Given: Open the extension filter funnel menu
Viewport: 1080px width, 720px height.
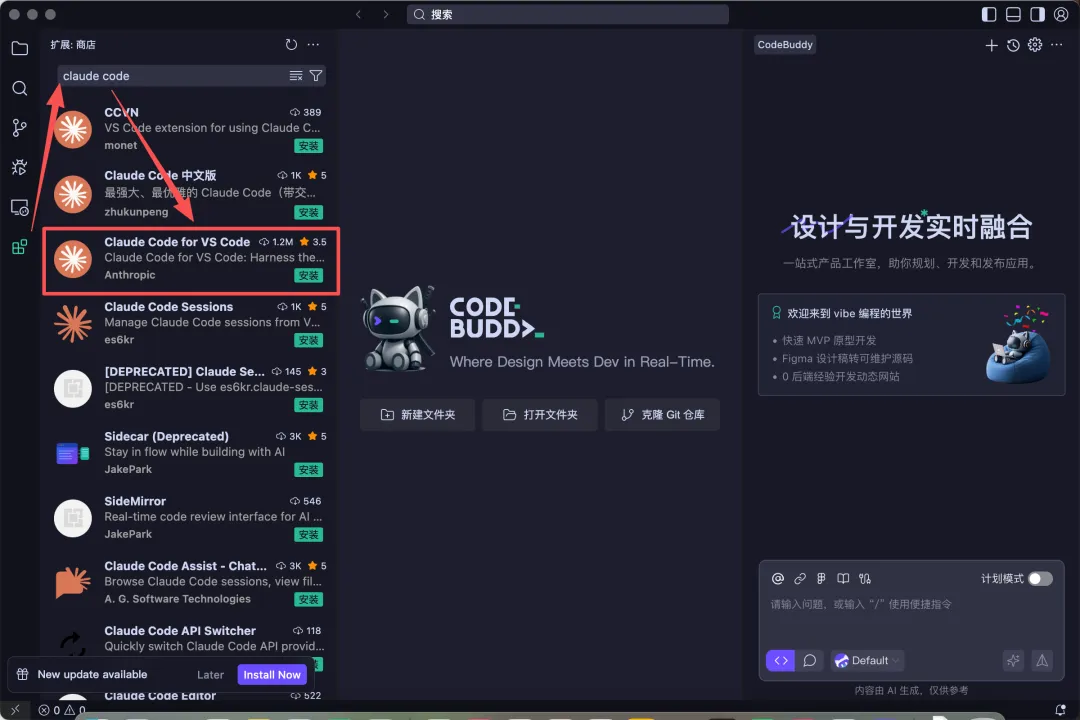Looking at the screenshot, I should (x=315, y=76).
